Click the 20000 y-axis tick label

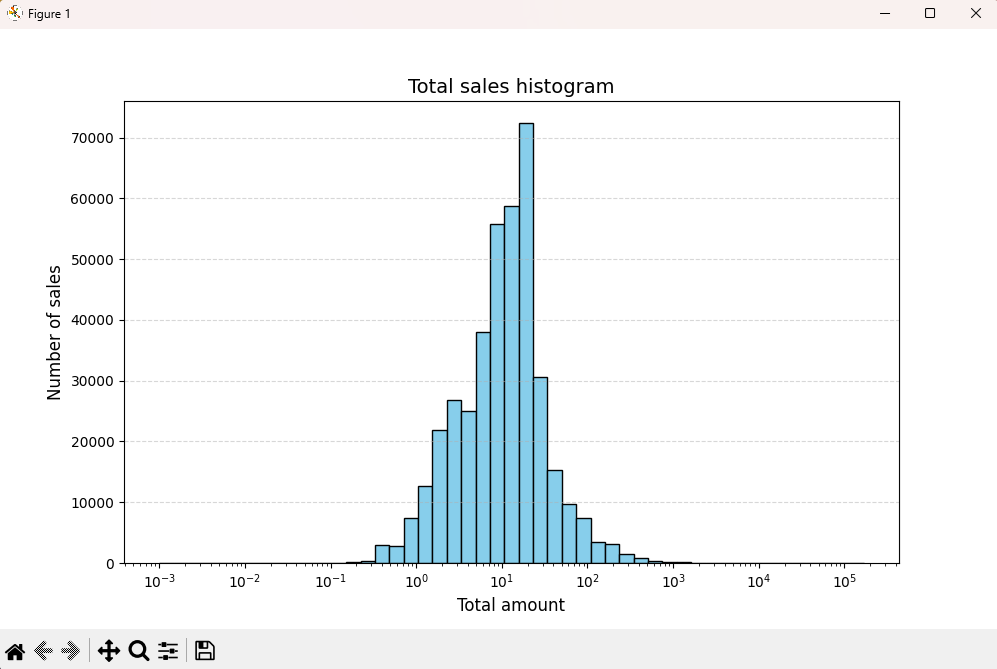point(92,442)
